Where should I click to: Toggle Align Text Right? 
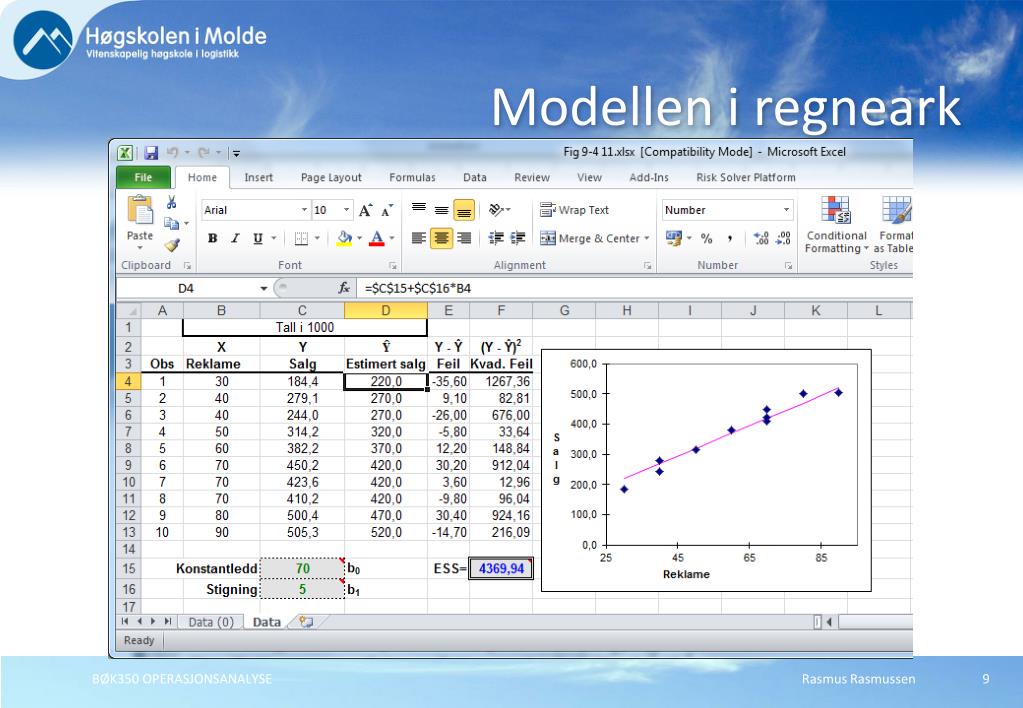coord(464,238)
